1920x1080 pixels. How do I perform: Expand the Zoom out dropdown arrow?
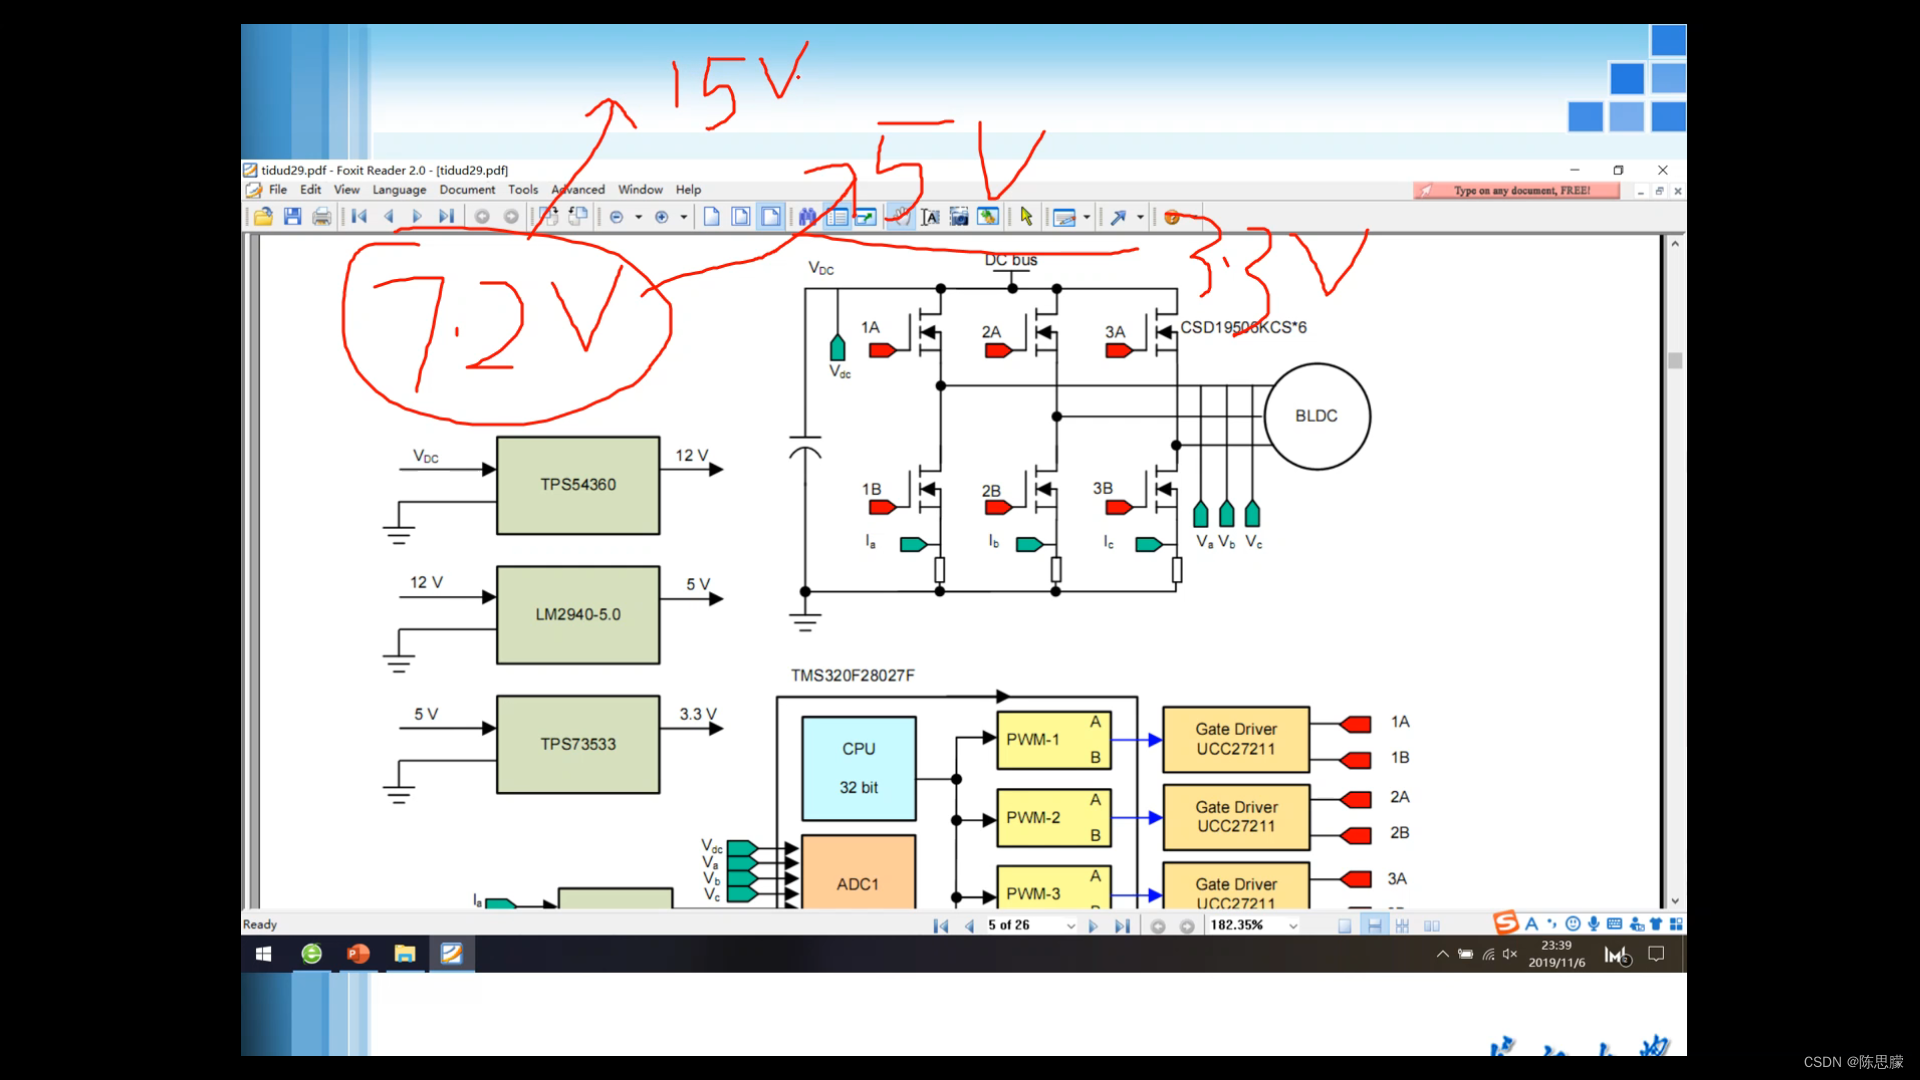click(638, 216)
